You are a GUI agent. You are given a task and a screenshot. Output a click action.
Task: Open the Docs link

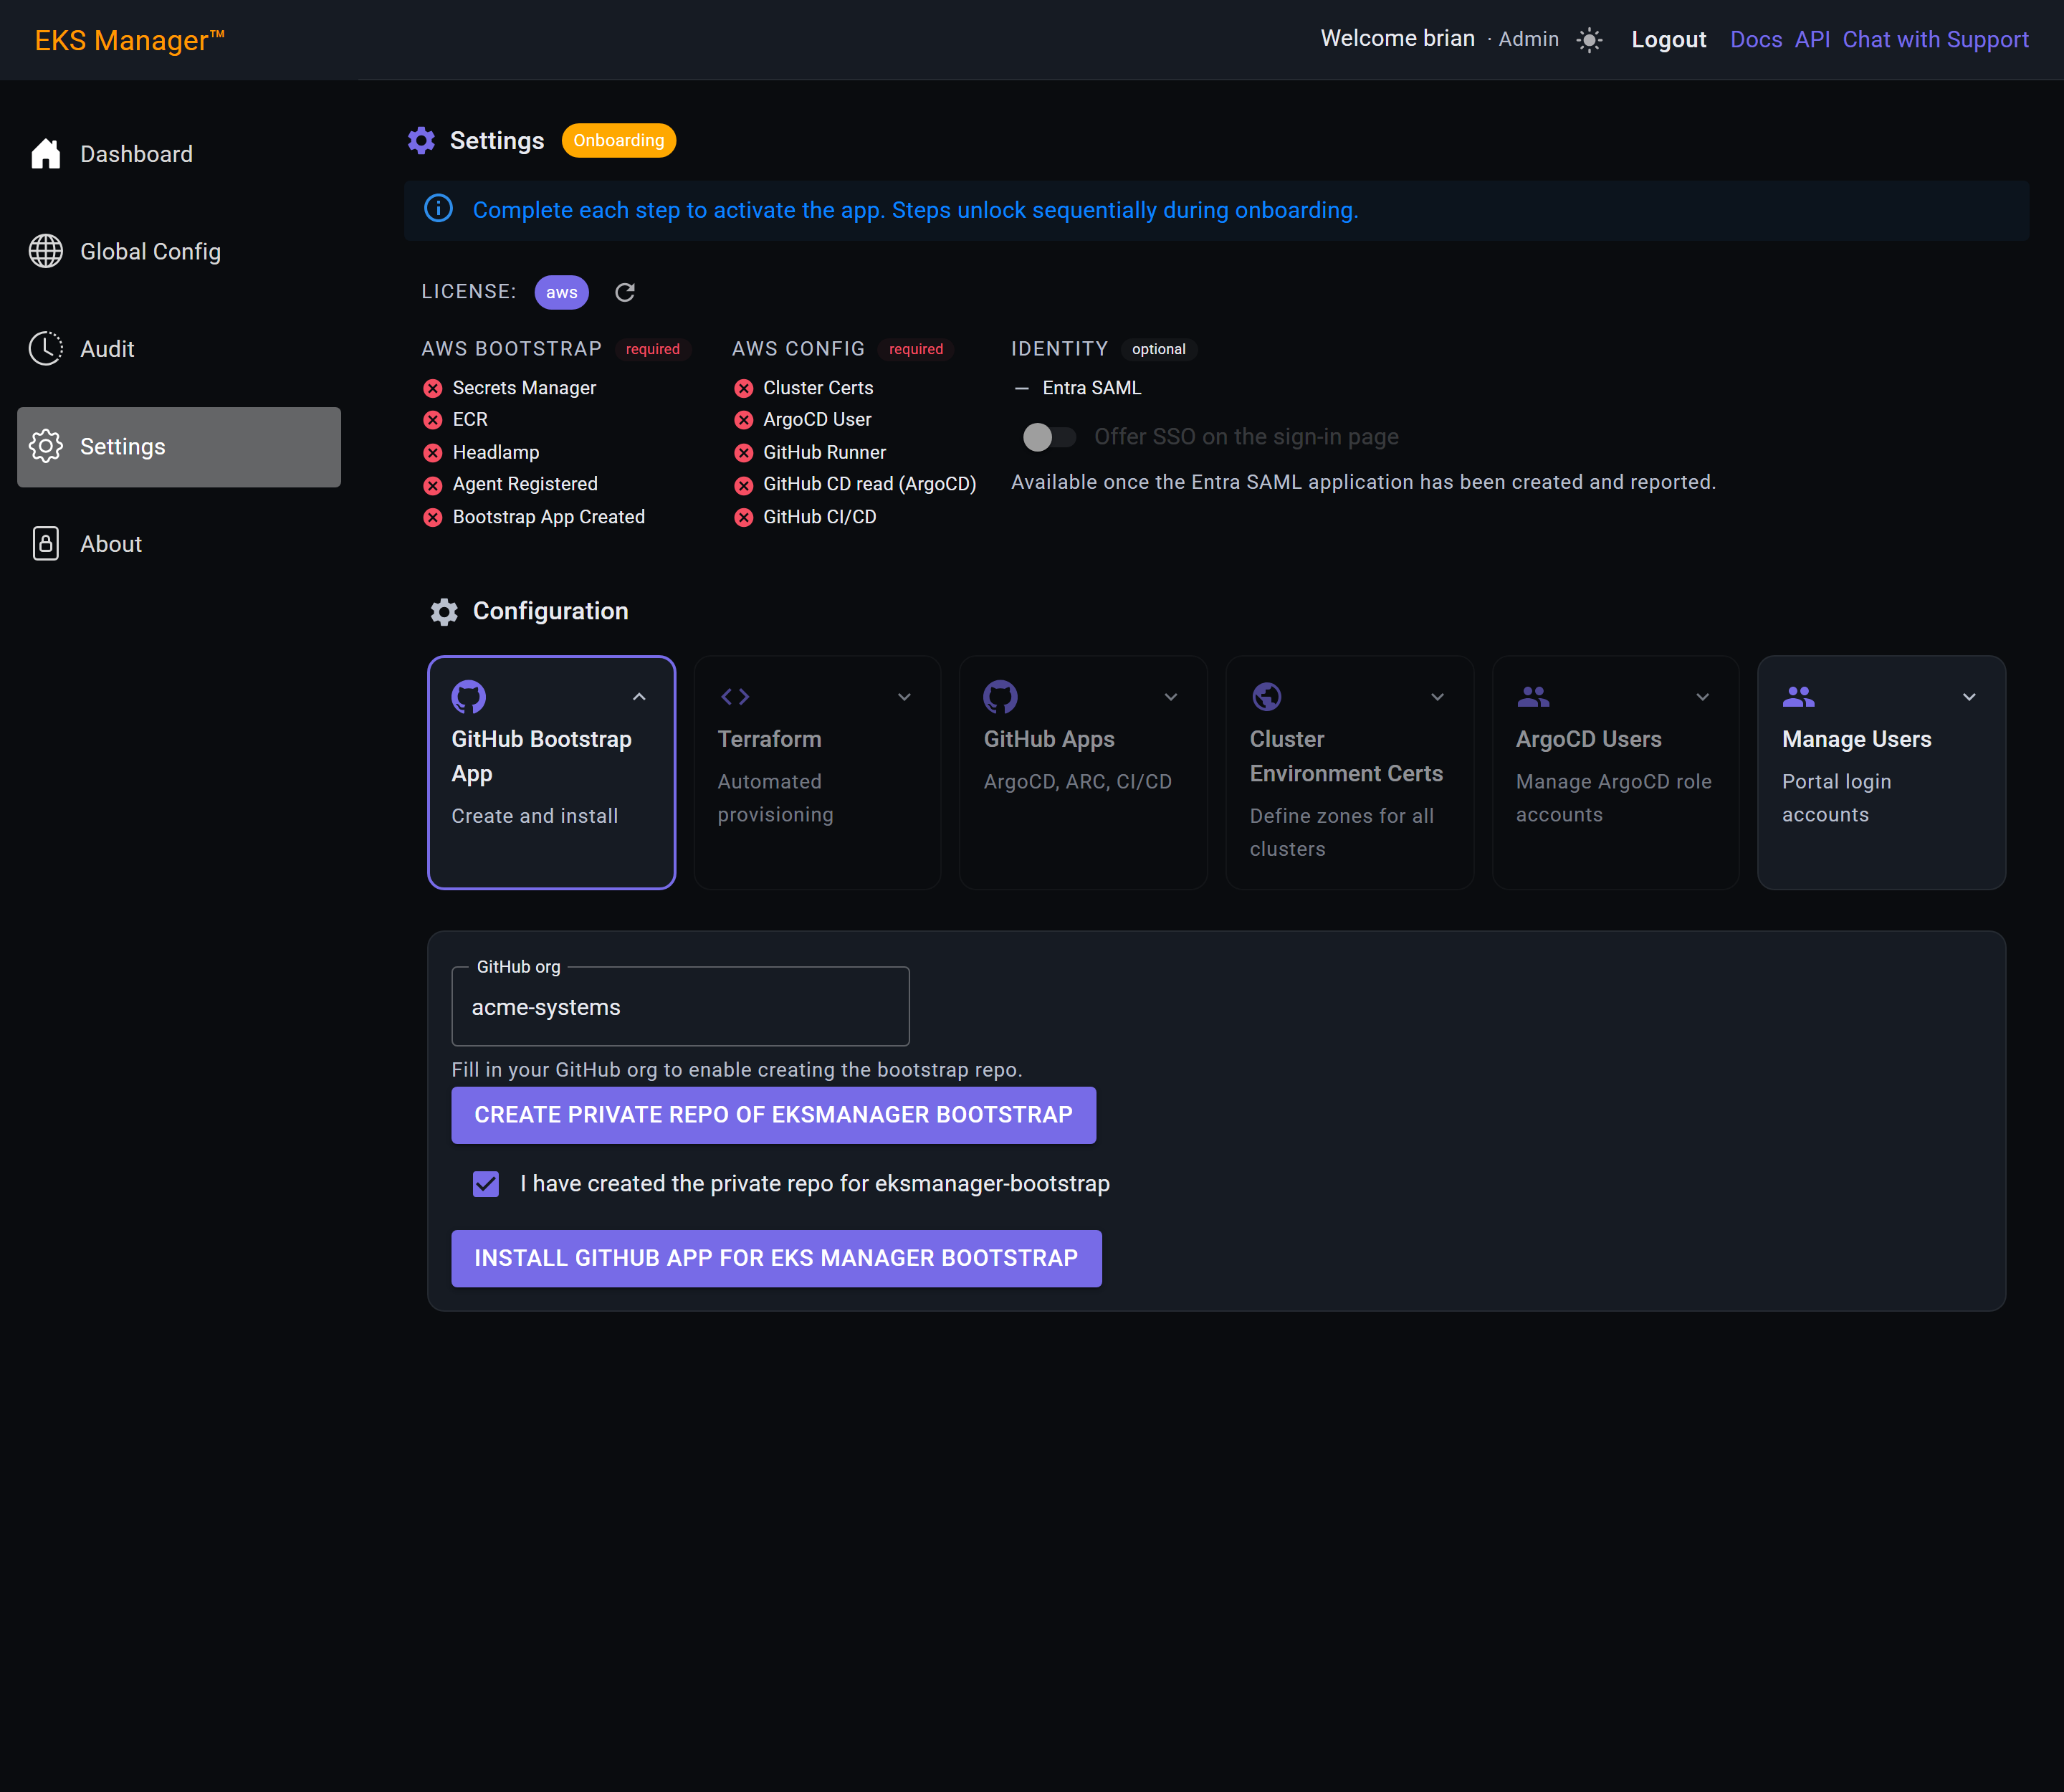coord(1756,40)
